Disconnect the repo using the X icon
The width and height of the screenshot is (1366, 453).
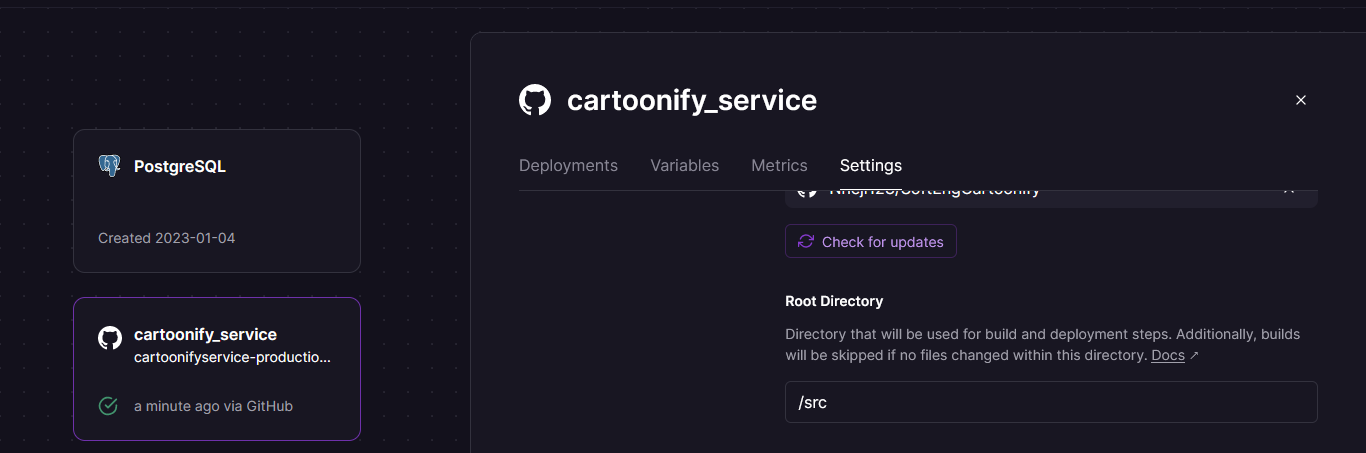pos(1289,191)
